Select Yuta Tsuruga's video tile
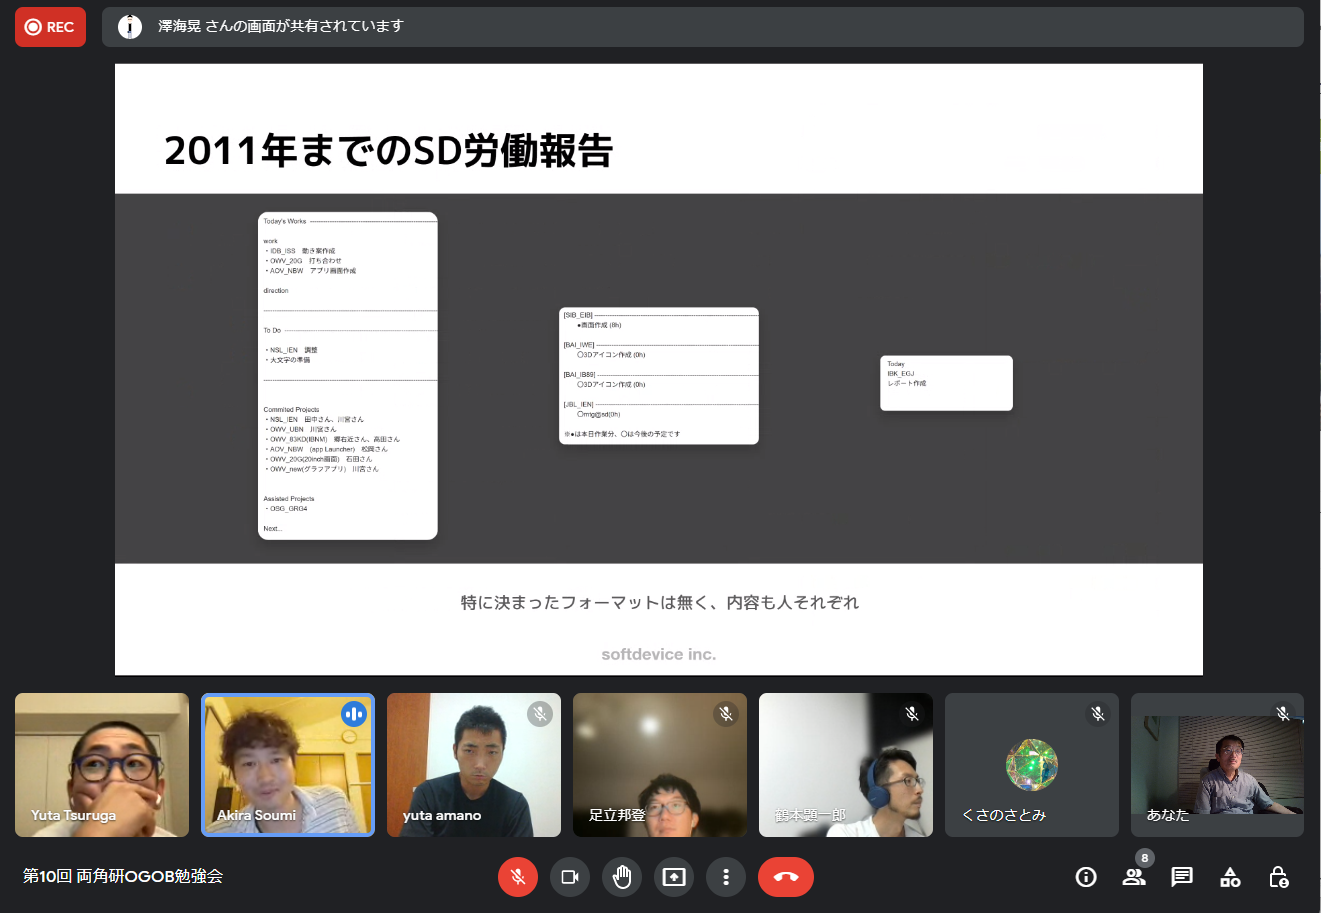 point(102,765)
